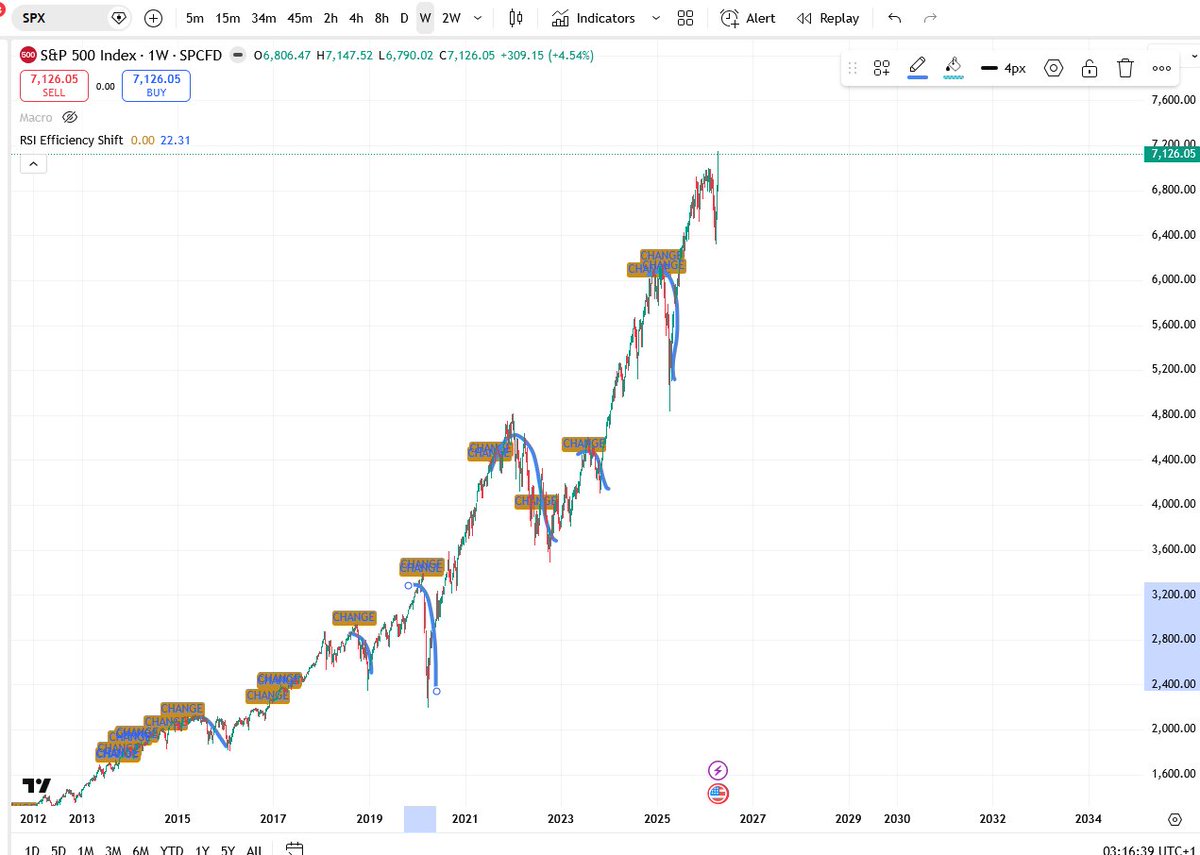The image size is (1200, 855).
Task: Expand the time interval dropdown arrow
Action: click(480, 18)
